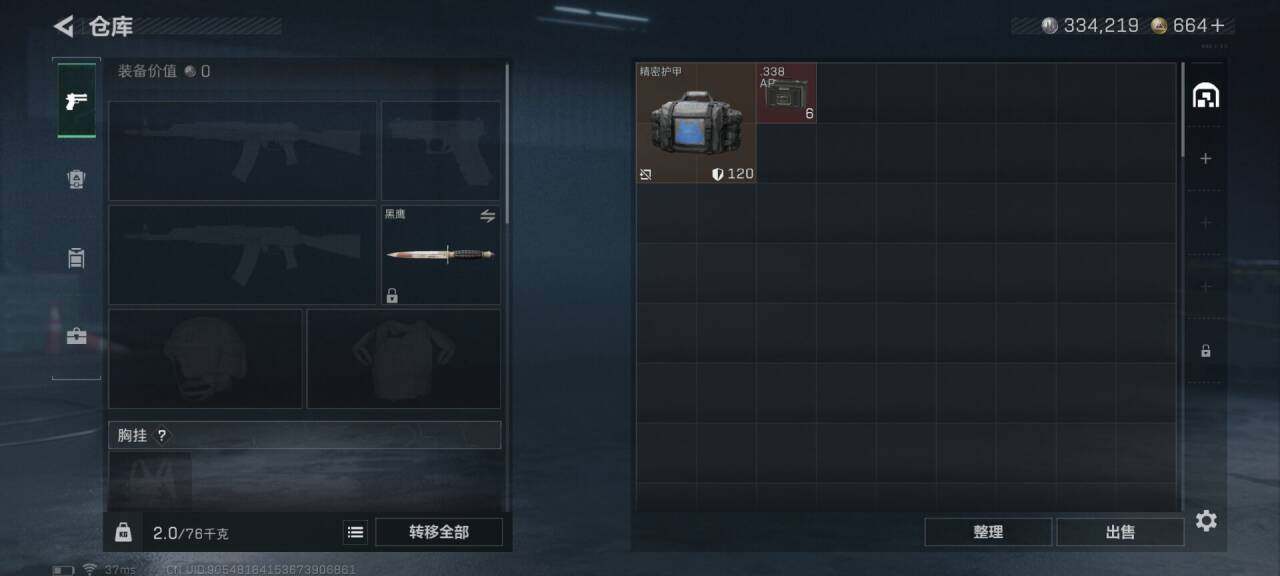Open the backpack sidebar tab

(x=76, y=258)
